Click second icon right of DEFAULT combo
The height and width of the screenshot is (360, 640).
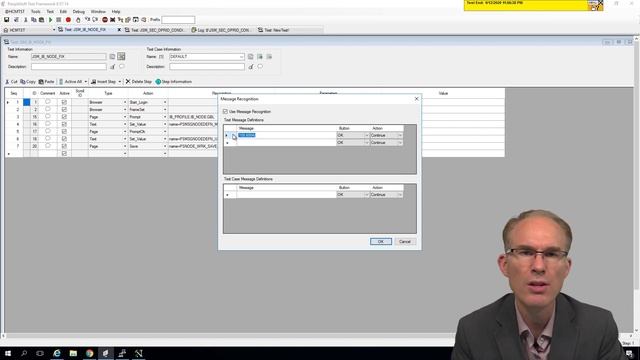pos(260,57)
